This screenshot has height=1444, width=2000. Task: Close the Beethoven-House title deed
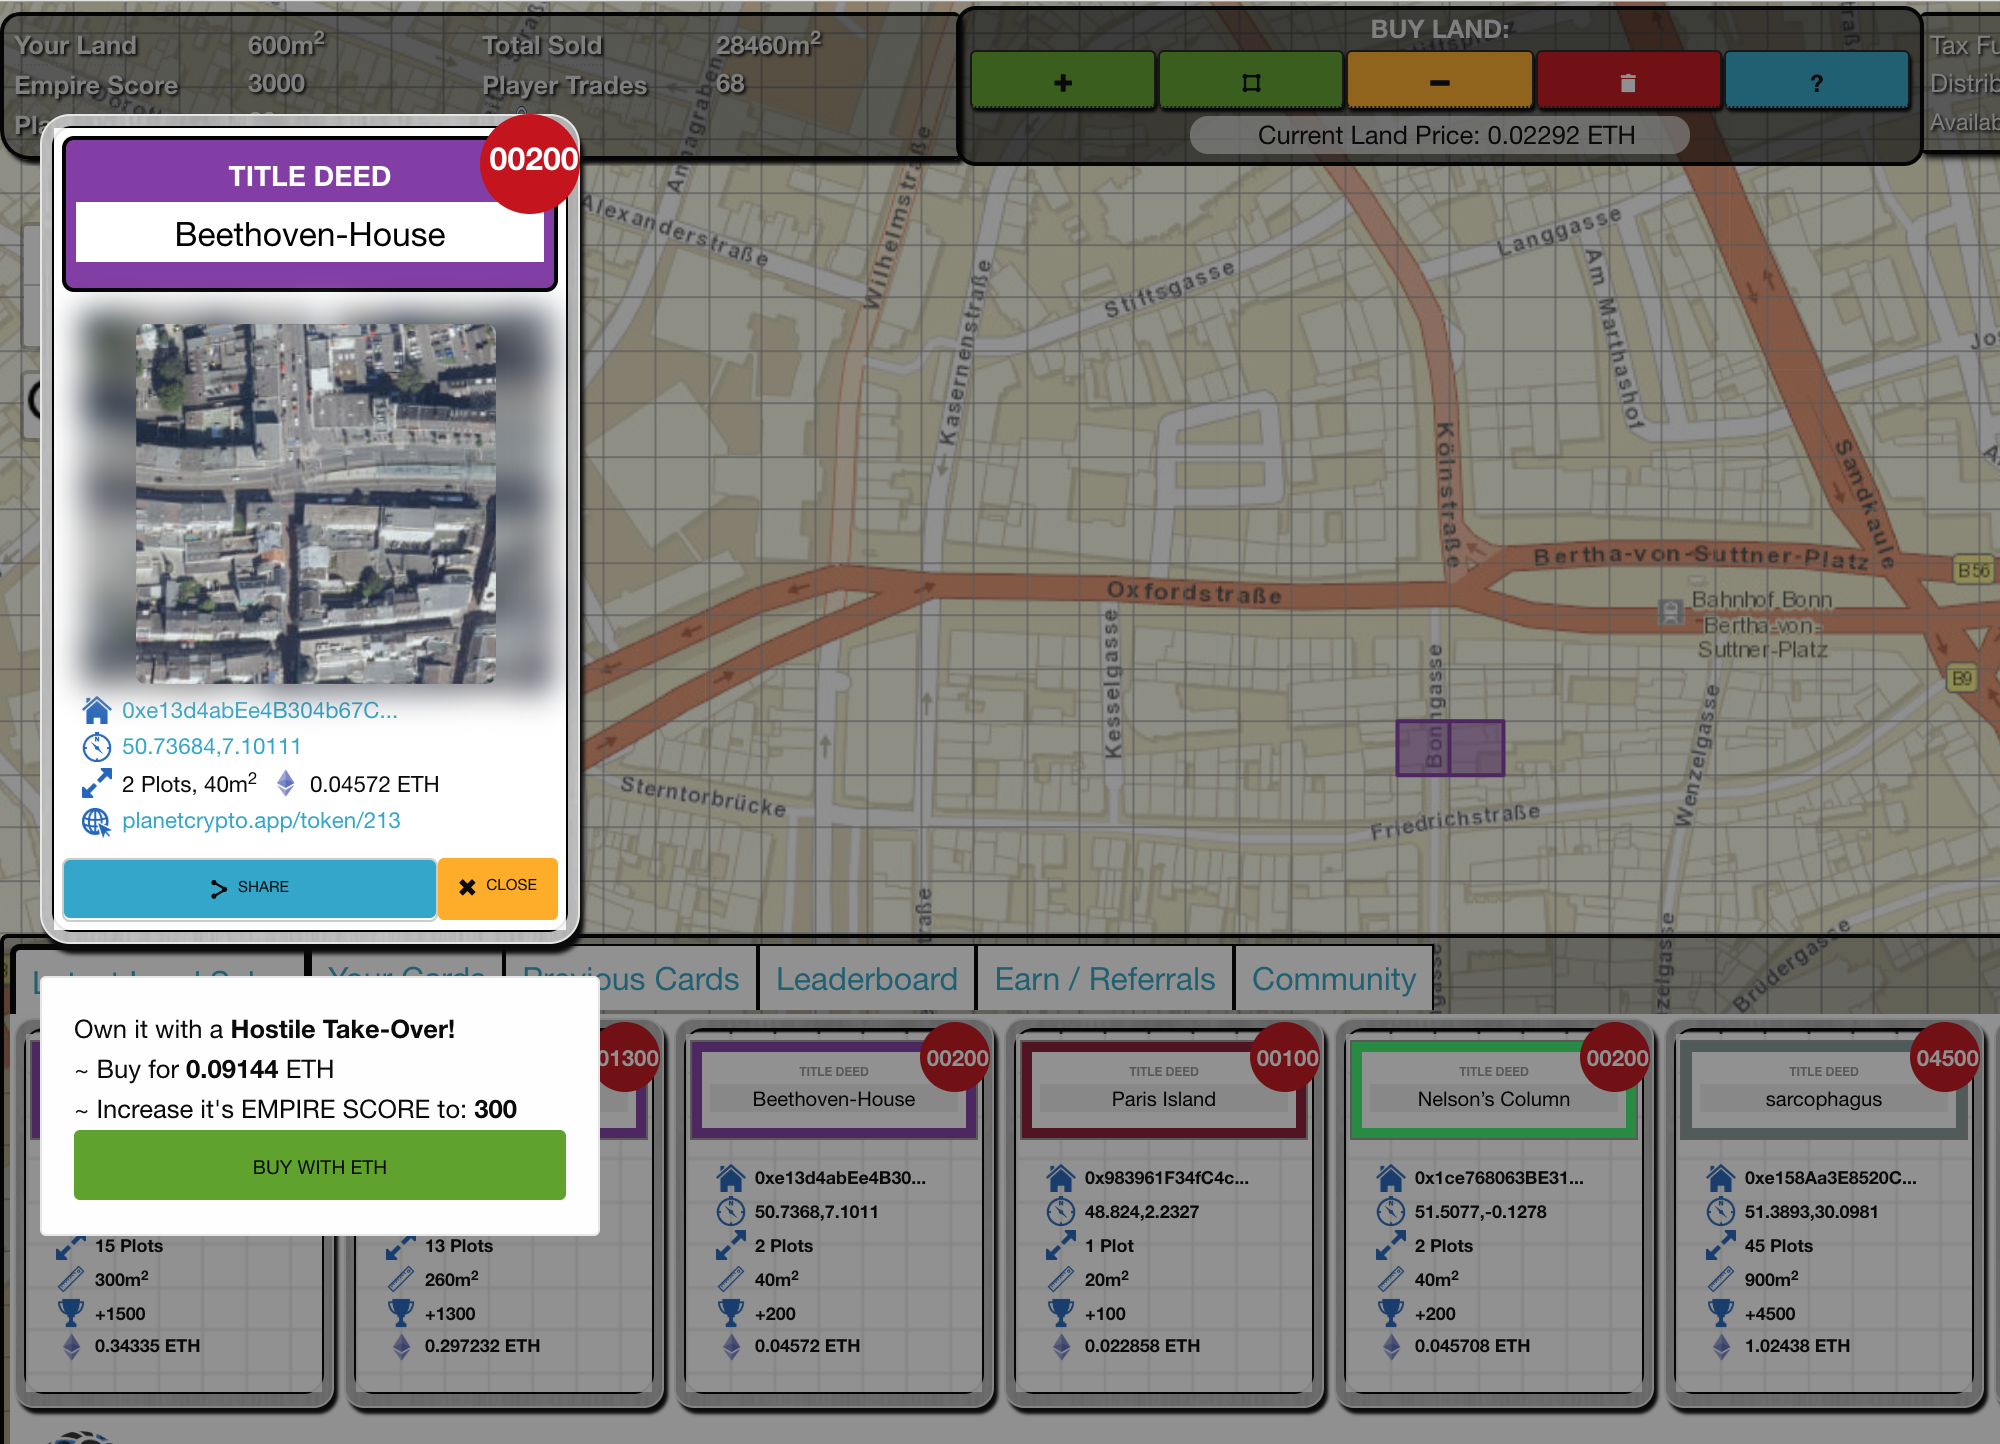click(497, 886)
